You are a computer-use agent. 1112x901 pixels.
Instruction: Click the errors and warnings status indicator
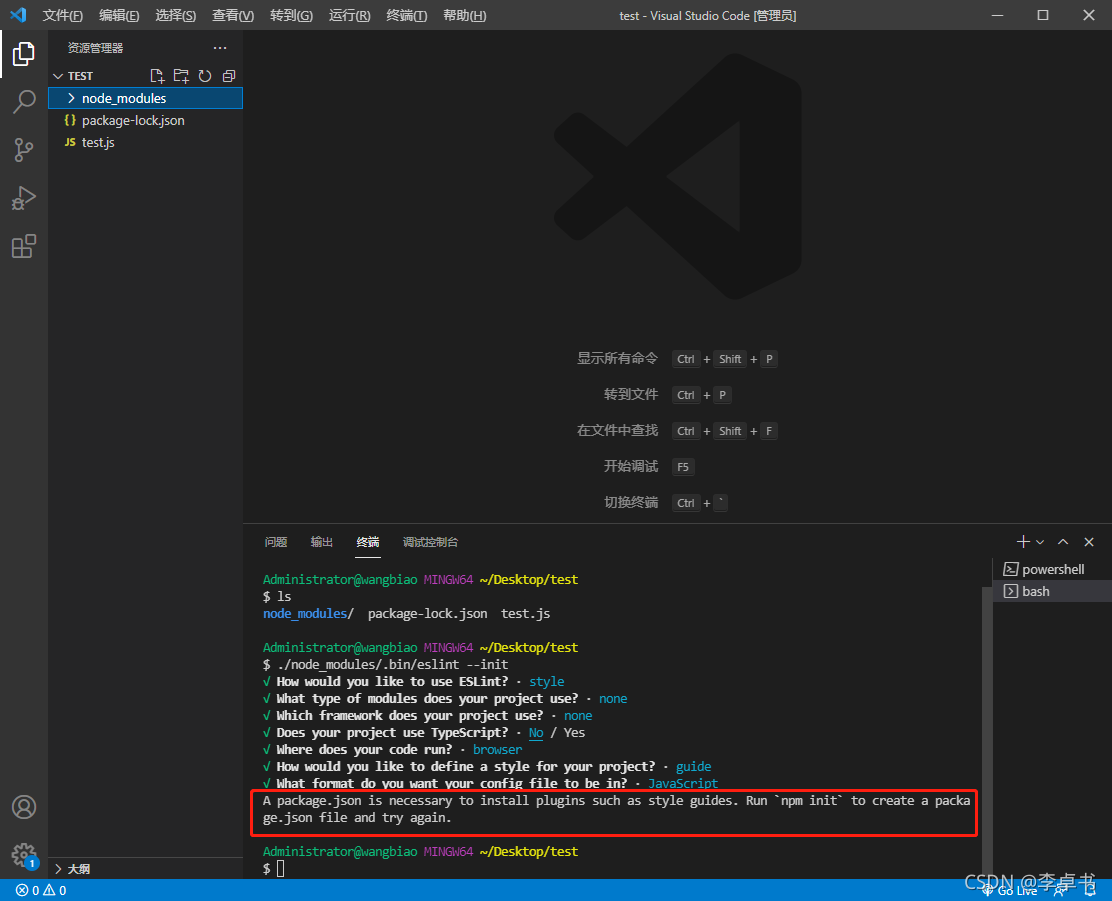point(41,890)
